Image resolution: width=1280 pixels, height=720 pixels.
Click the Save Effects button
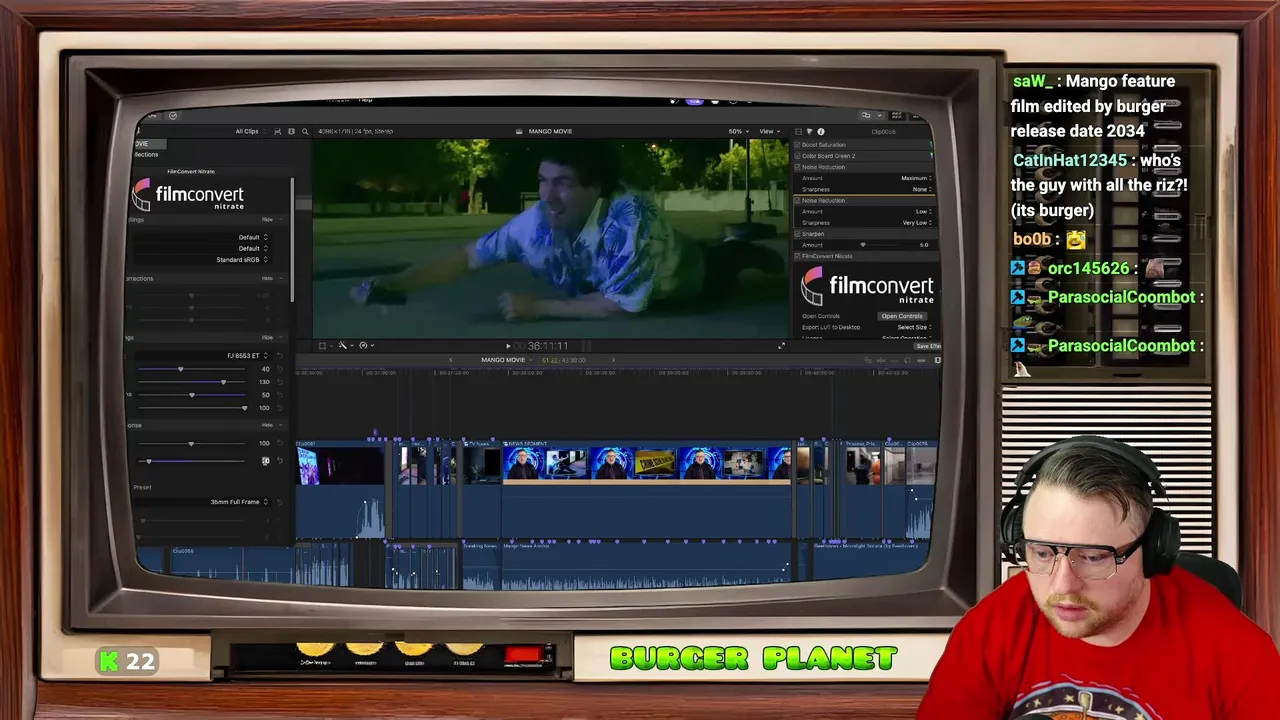(x=928, y=346)
